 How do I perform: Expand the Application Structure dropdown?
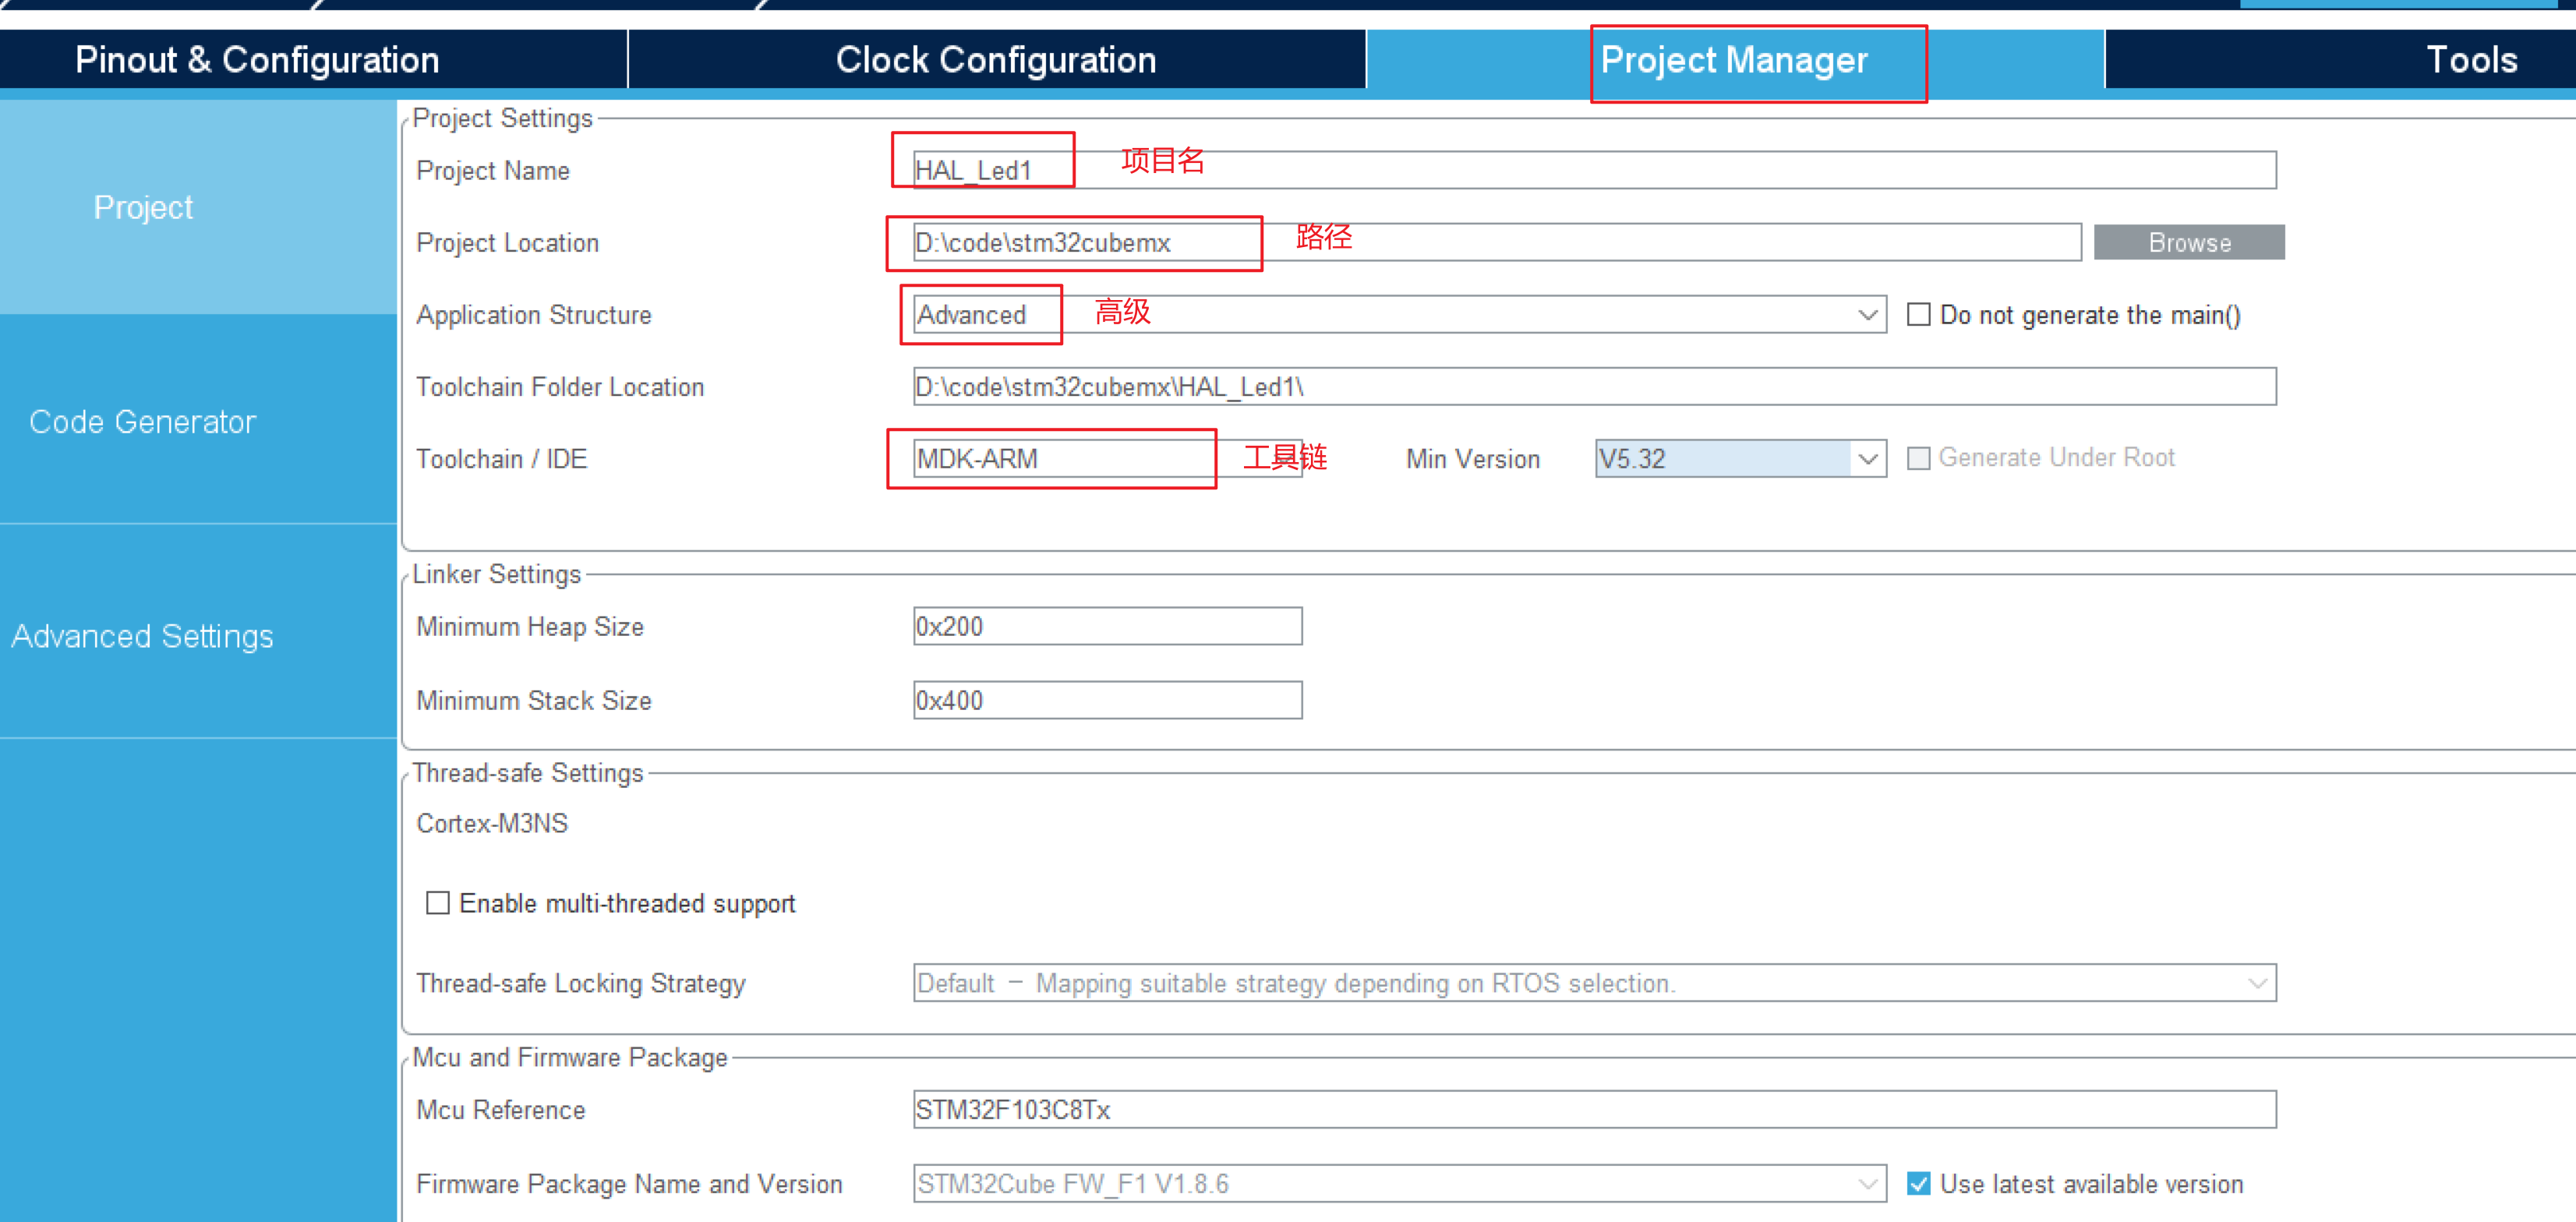(1866, 315)
